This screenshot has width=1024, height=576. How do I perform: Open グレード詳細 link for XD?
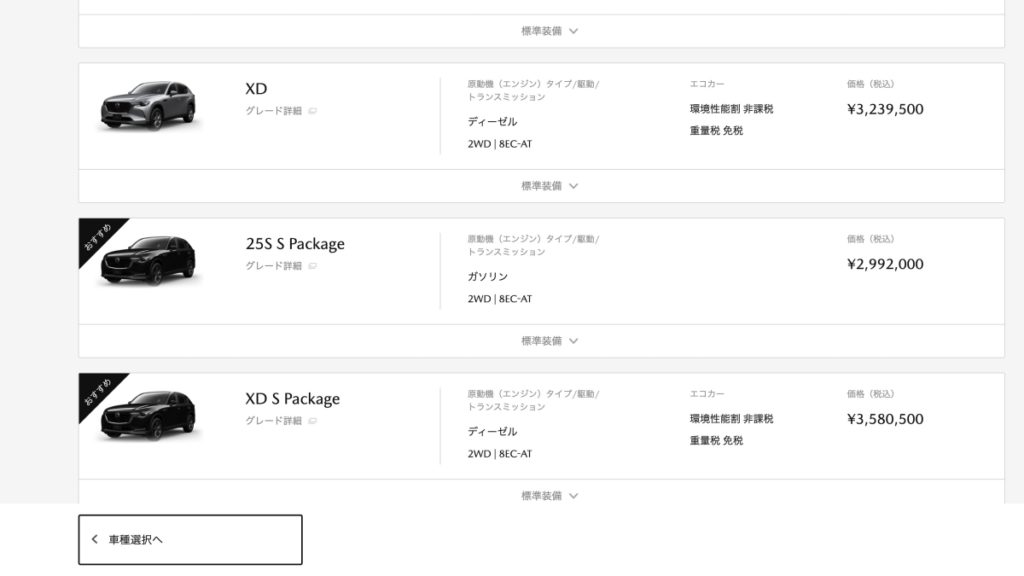(274, 111)
